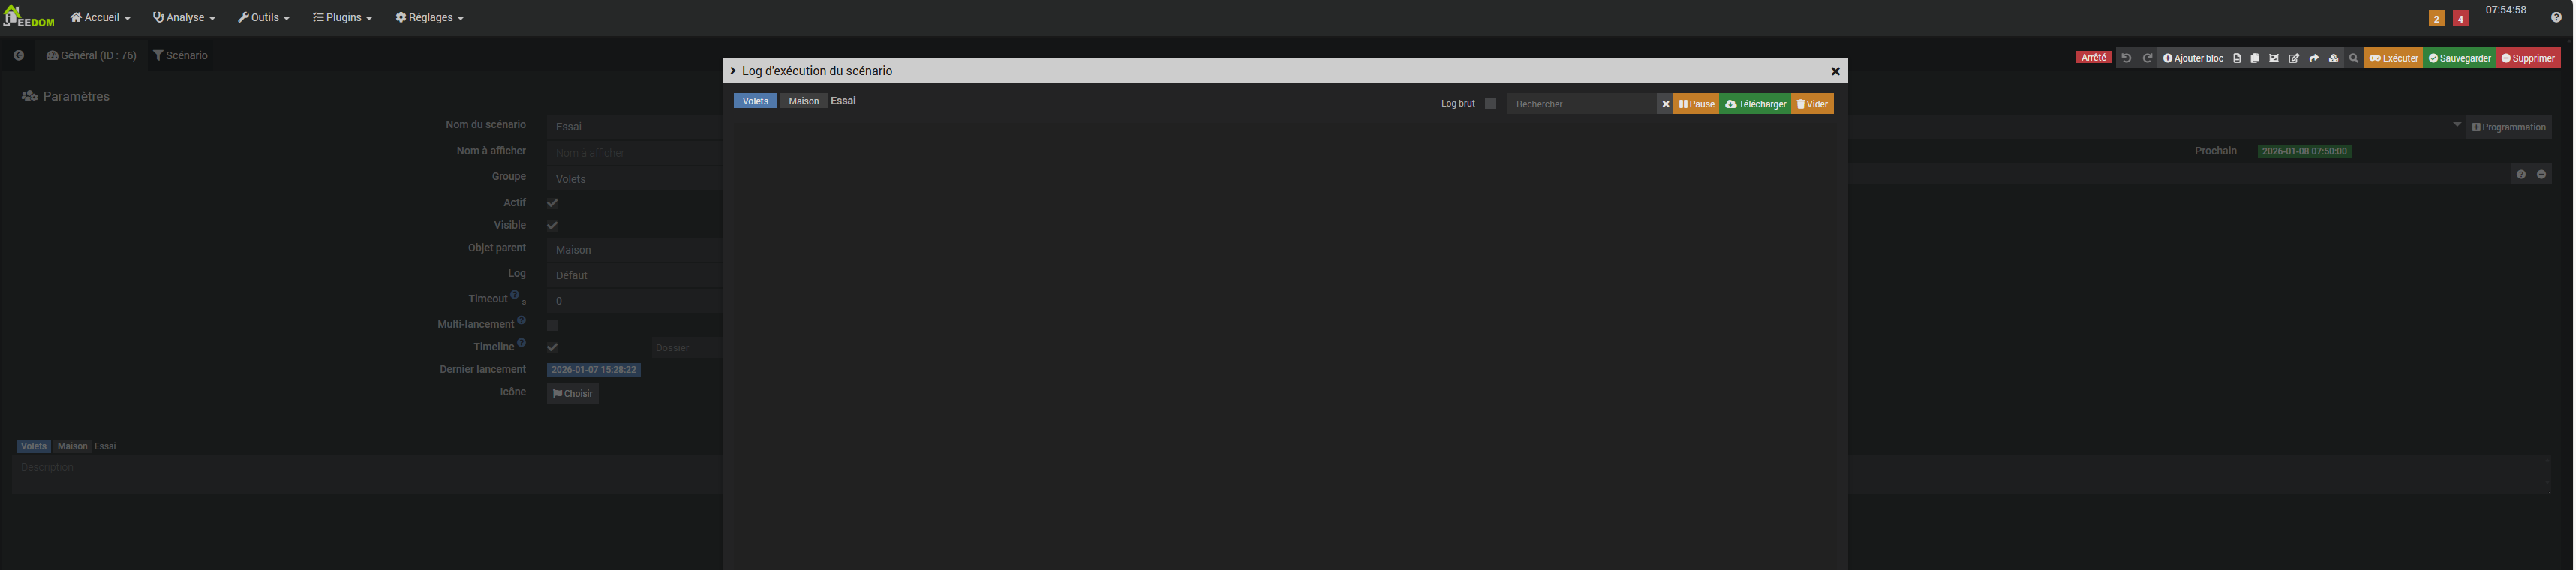2576x570 pixels.
Task: Toggle the Multi-lancement checkbox
Action: [x=552, y=325]
